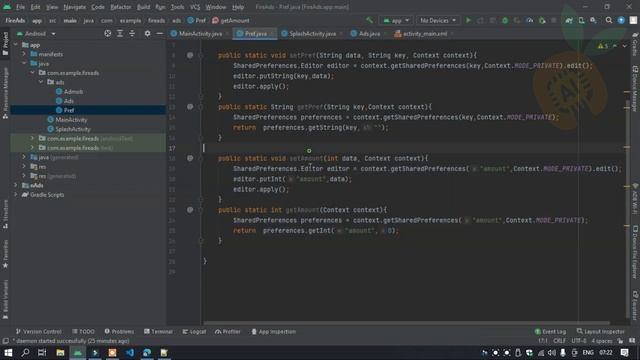This screenshot has height=360, width=640.
Task: Click the gutter icon beside getAmount method
Action: [190, 209]
